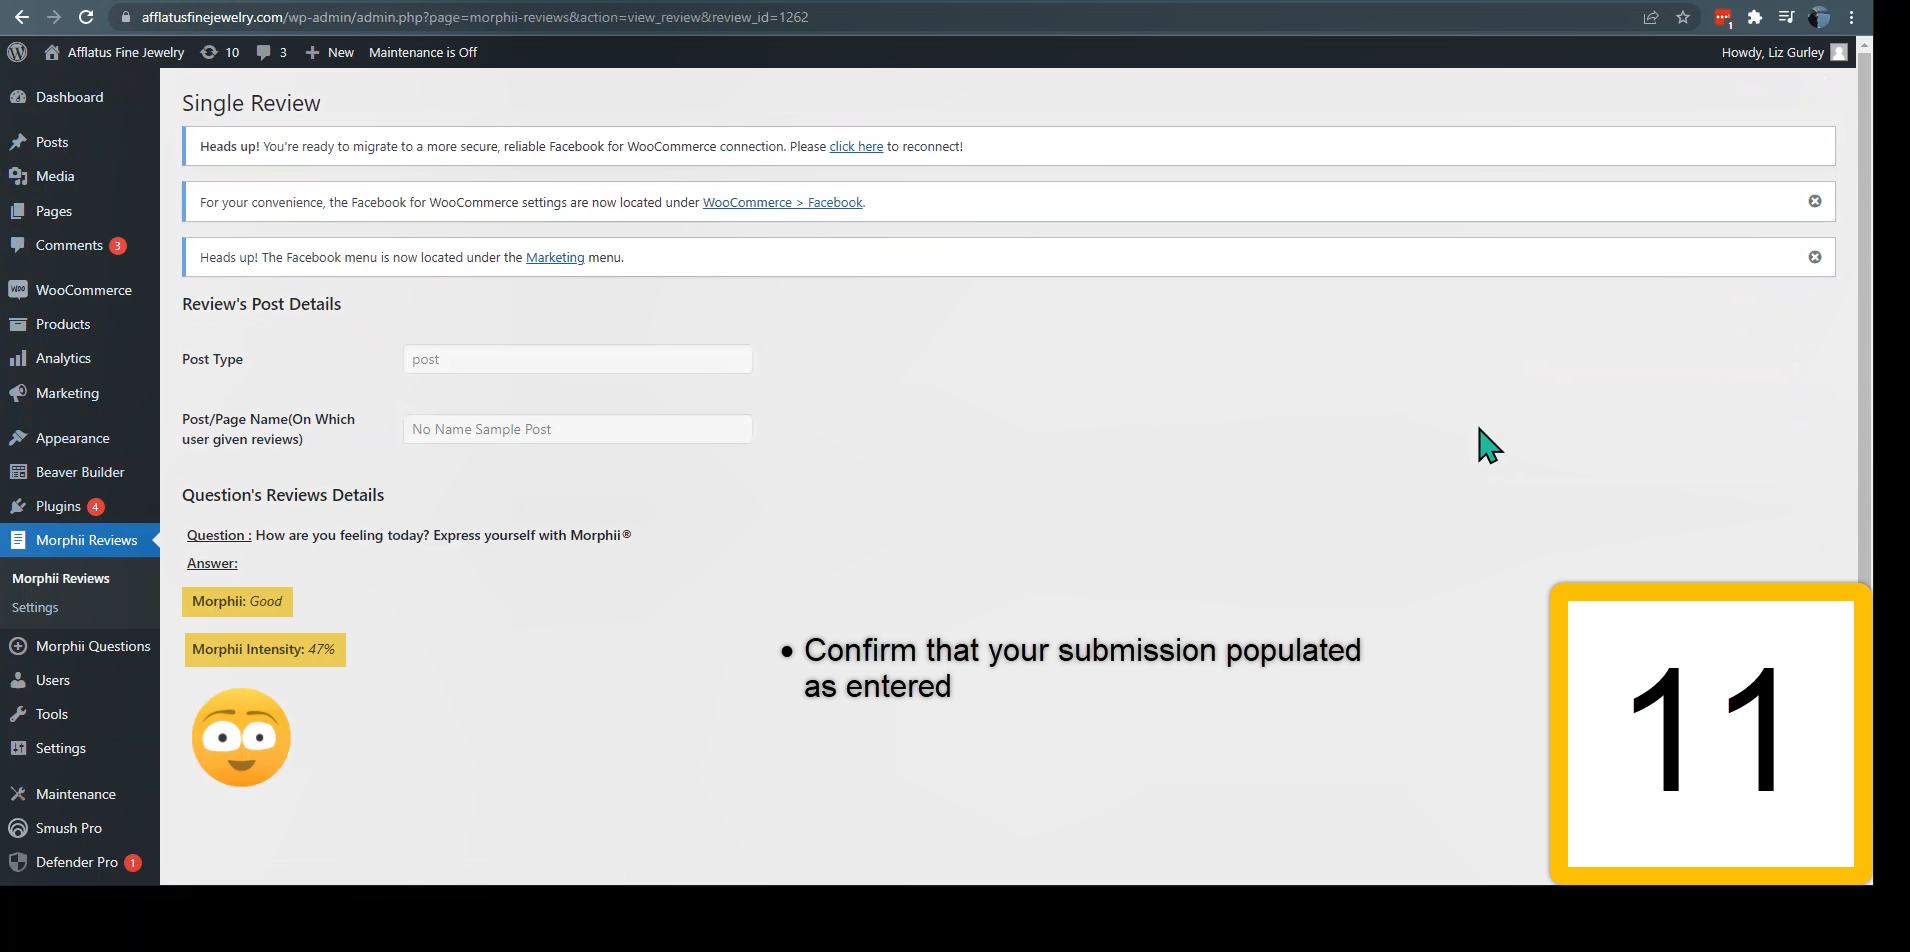
Task: Click the Beaver Builder icon
Action: tap(18, 472)
